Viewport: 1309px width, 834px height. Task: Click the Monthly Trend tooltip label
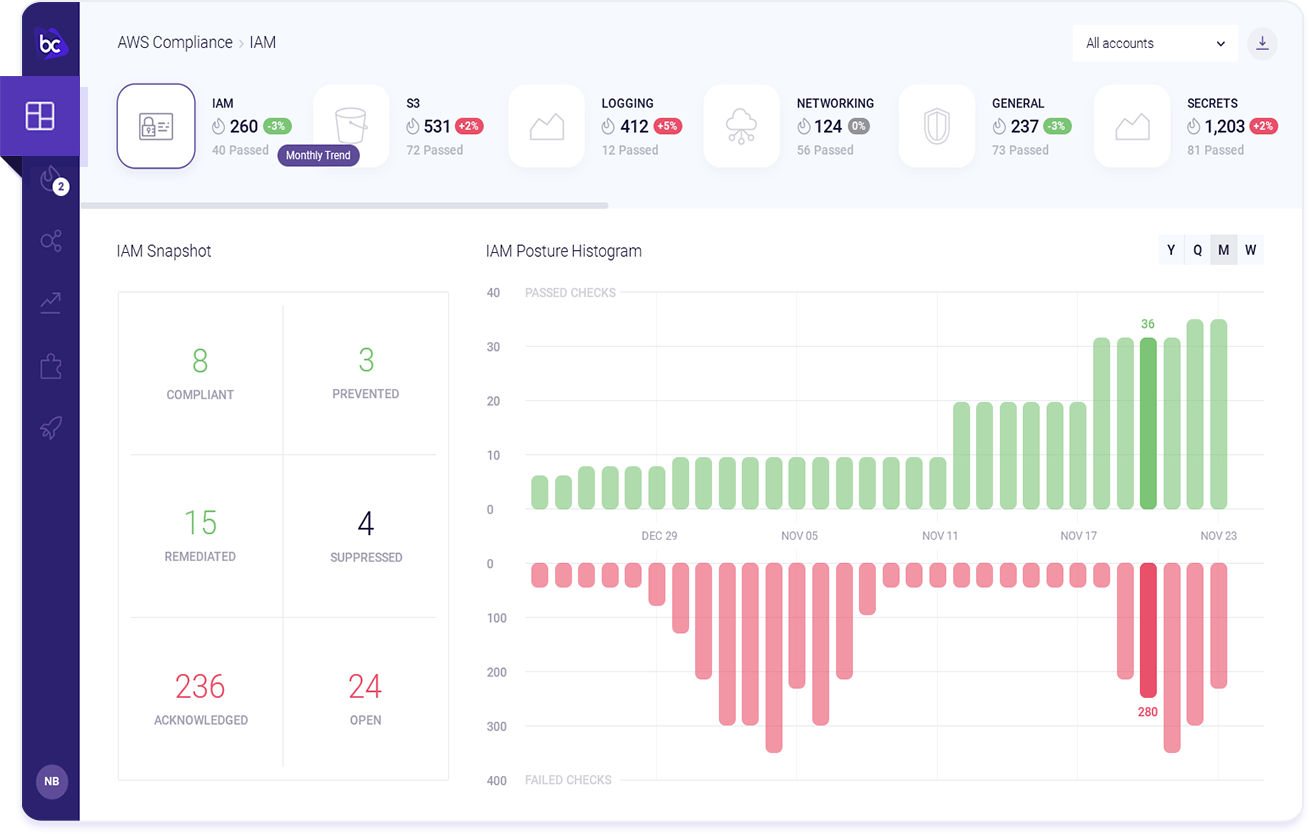click(318, 155)
